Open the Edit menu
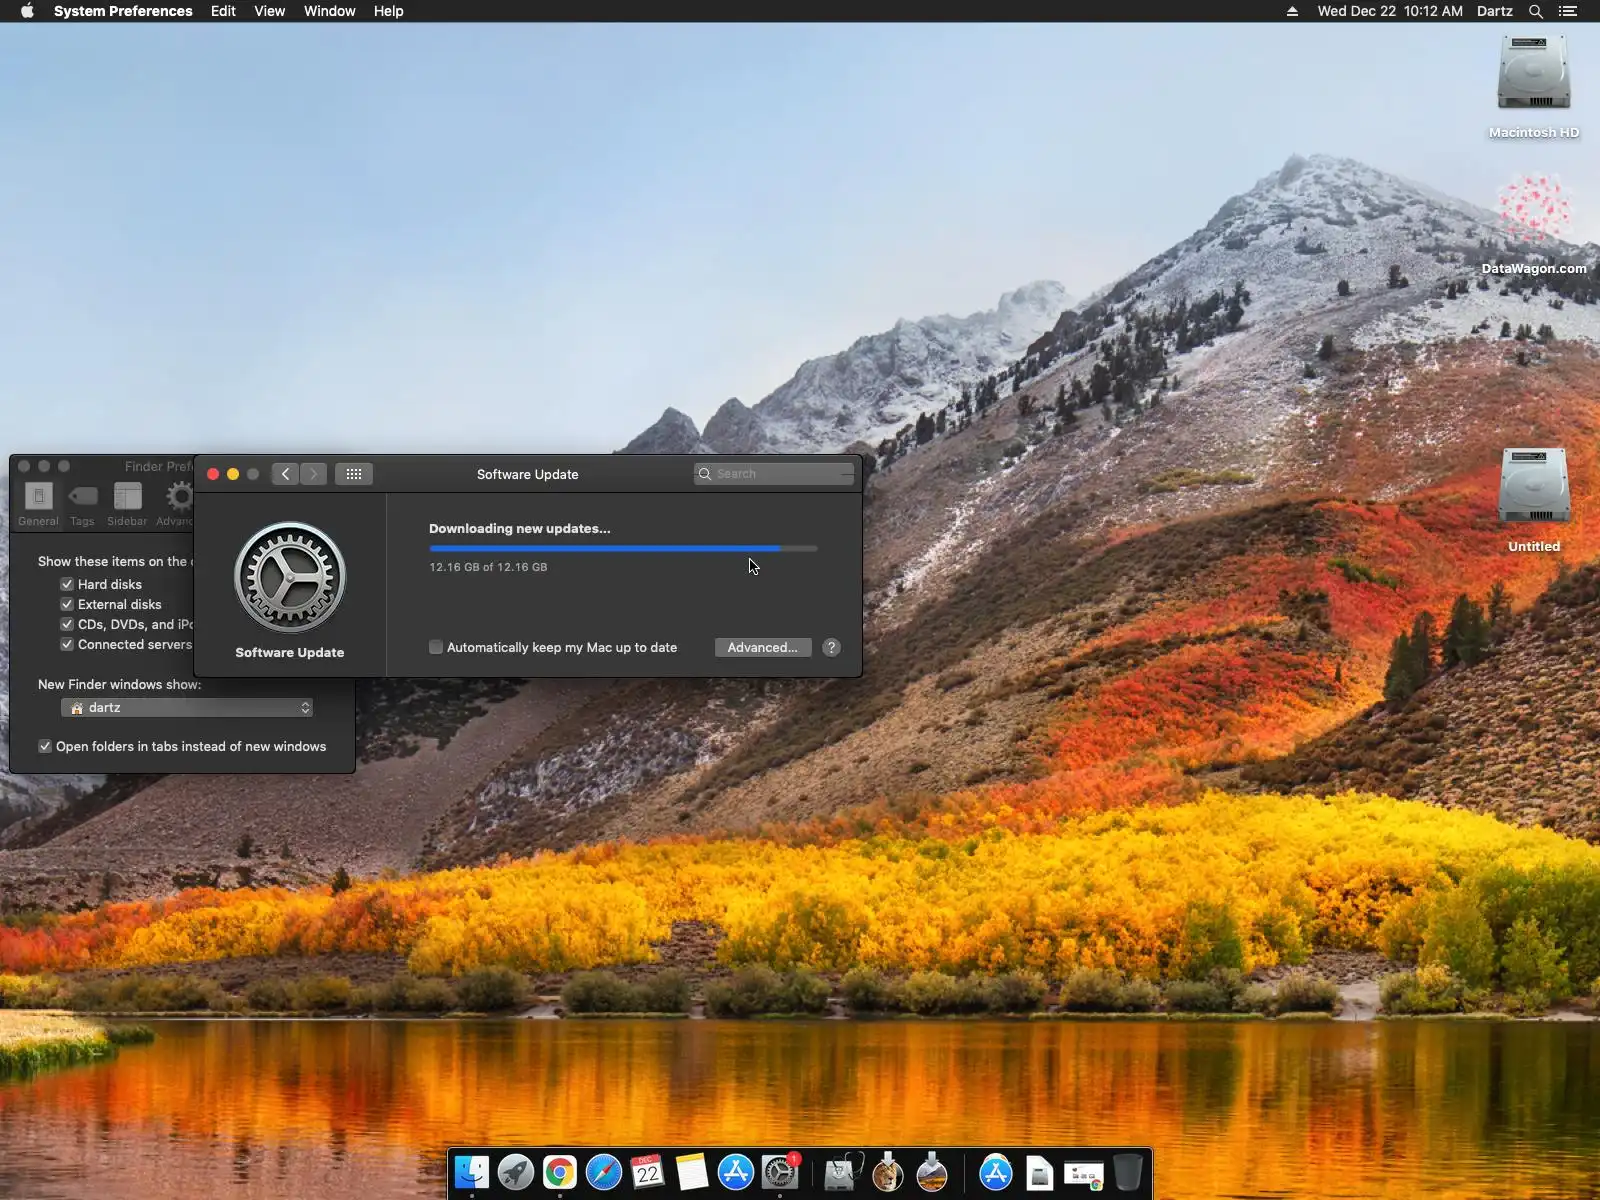Screen dimensions: 1600x1200 pos(223,11)
